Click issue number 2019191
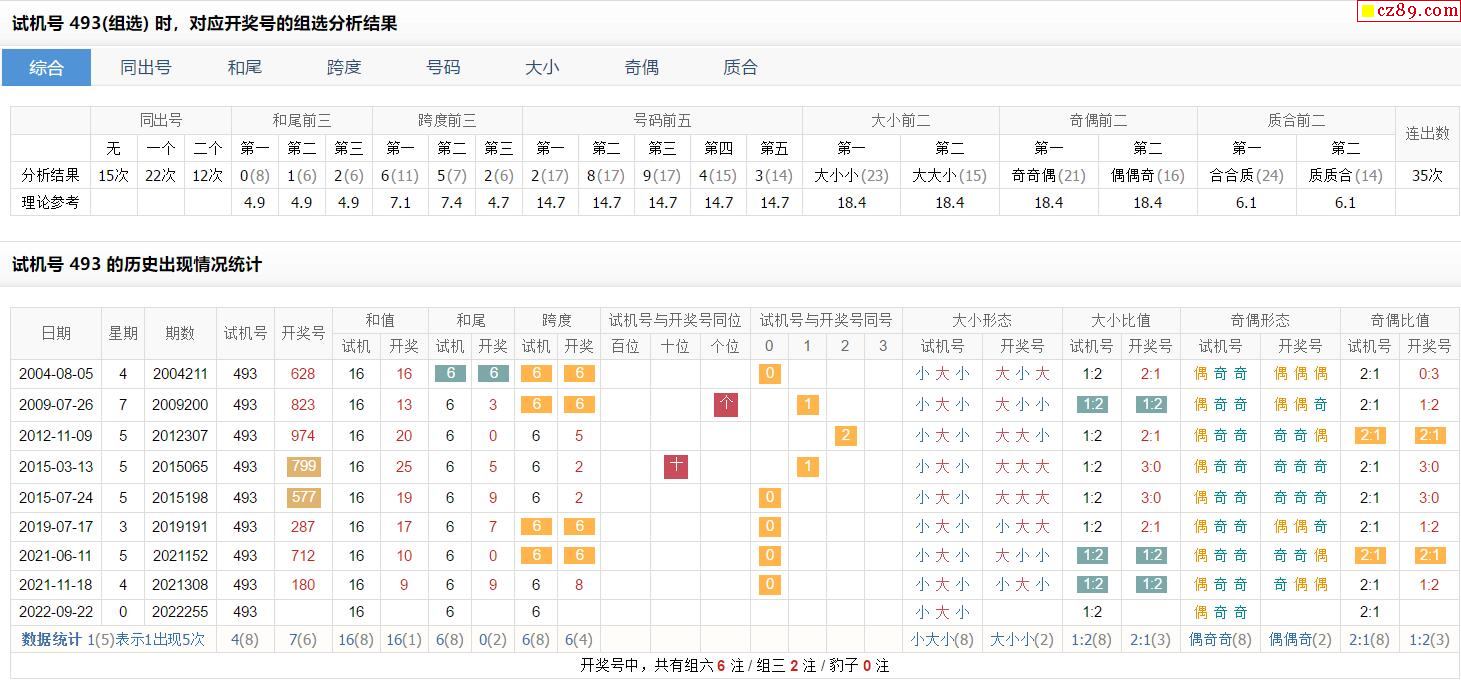This screenshot has height=683, width=1461. 180,526
